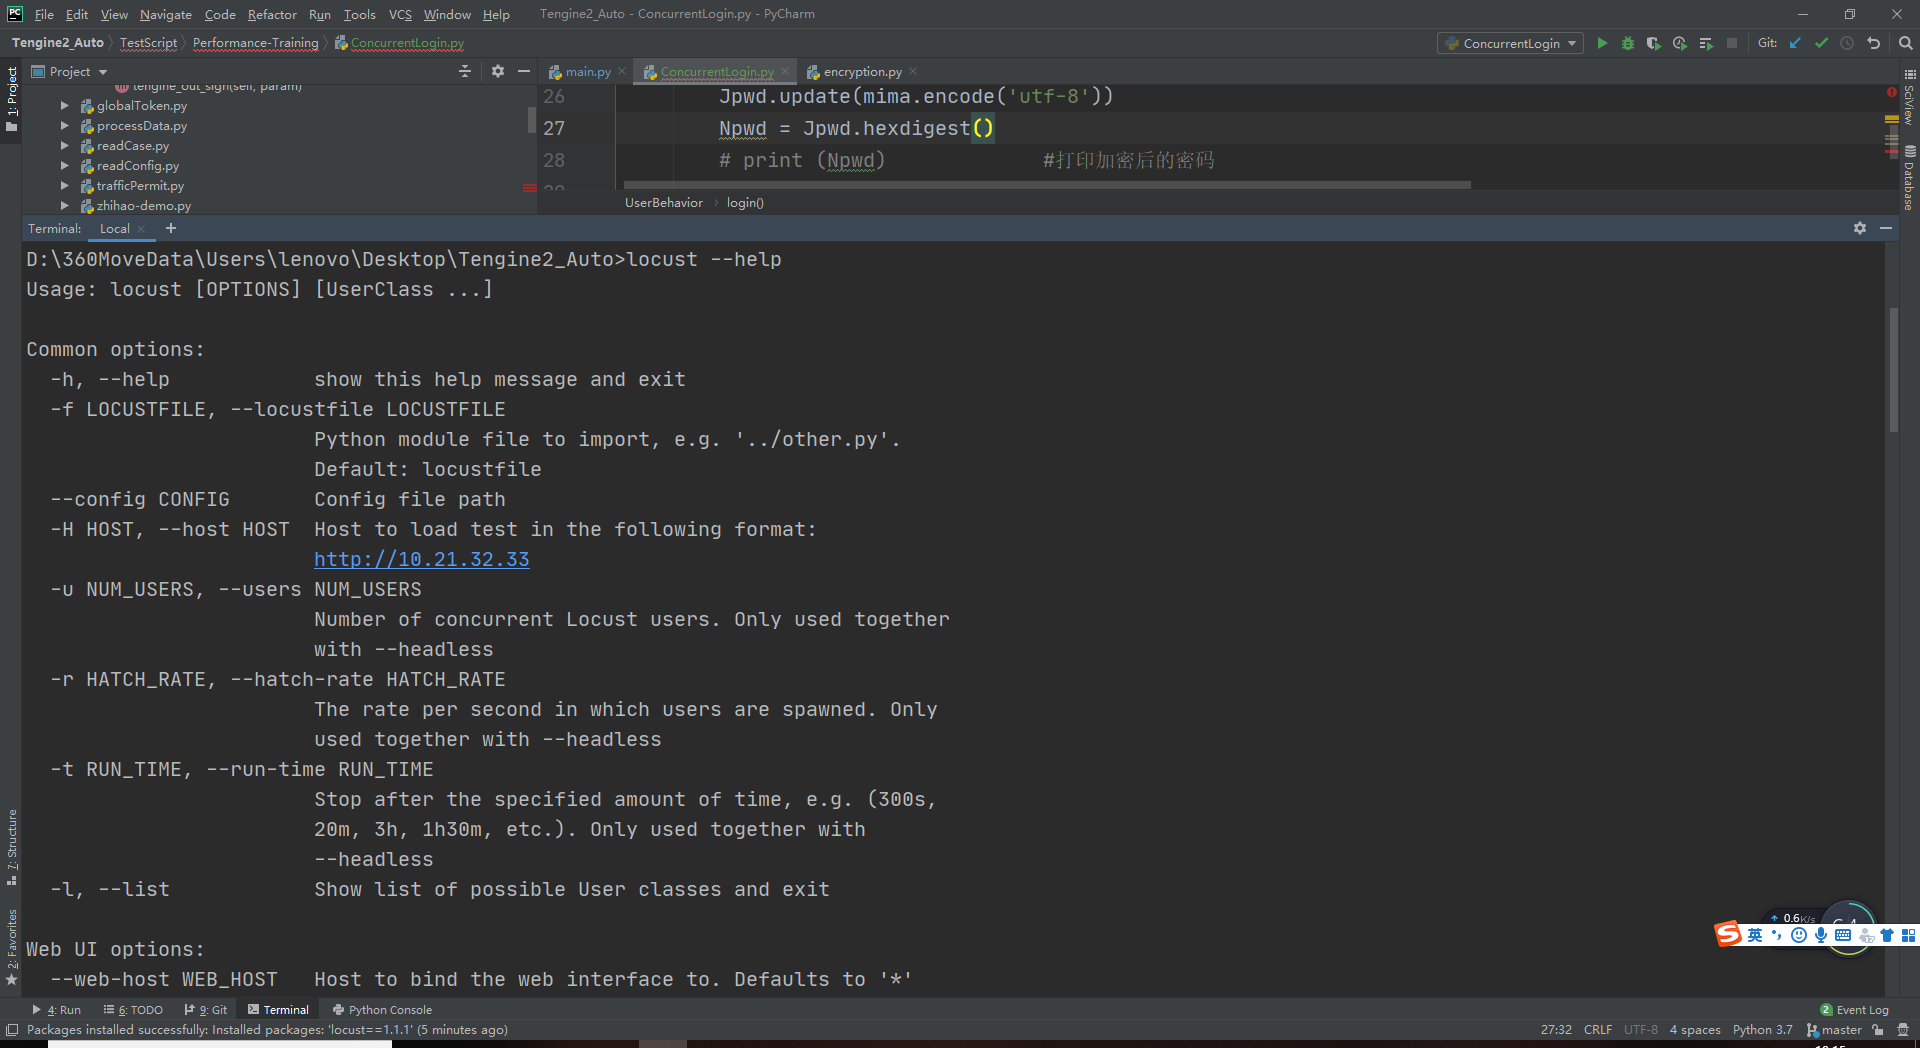Open the master Git branch selector
This screenshot has height=1048, width=1920.
click(x=1834, y=1030)
